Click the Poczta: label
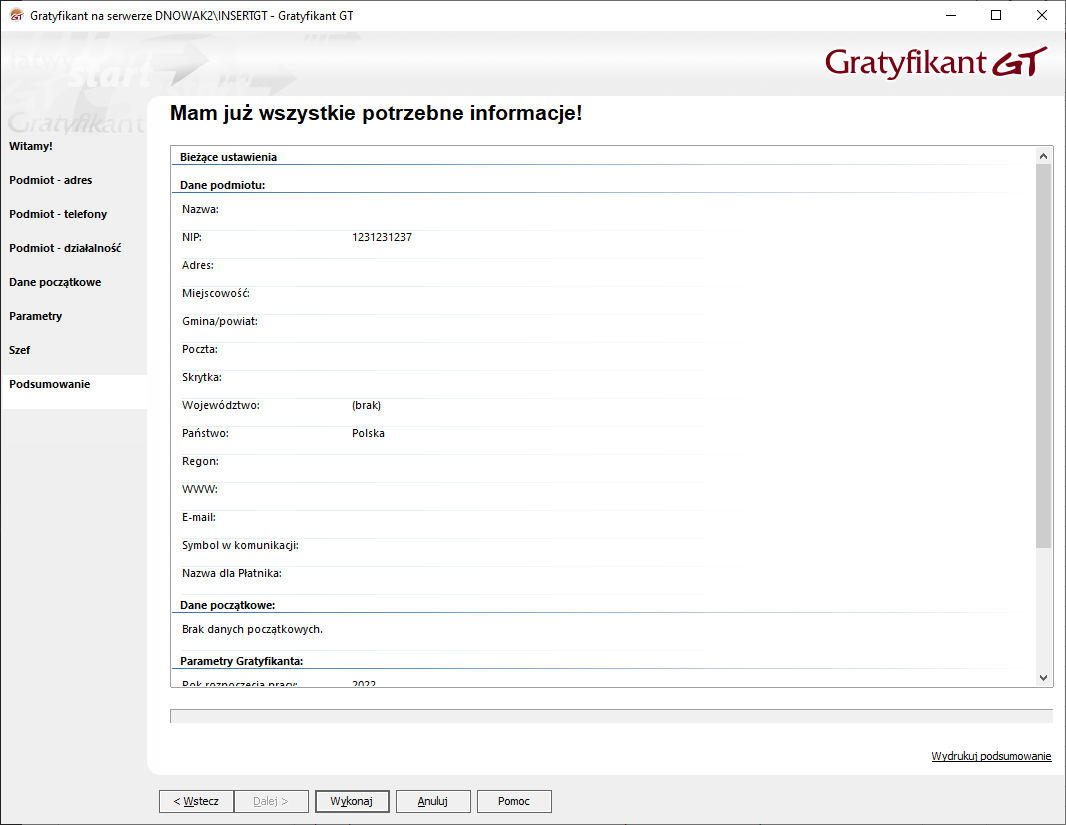Viewport: 1066px width, 825px height. [200, 349]
